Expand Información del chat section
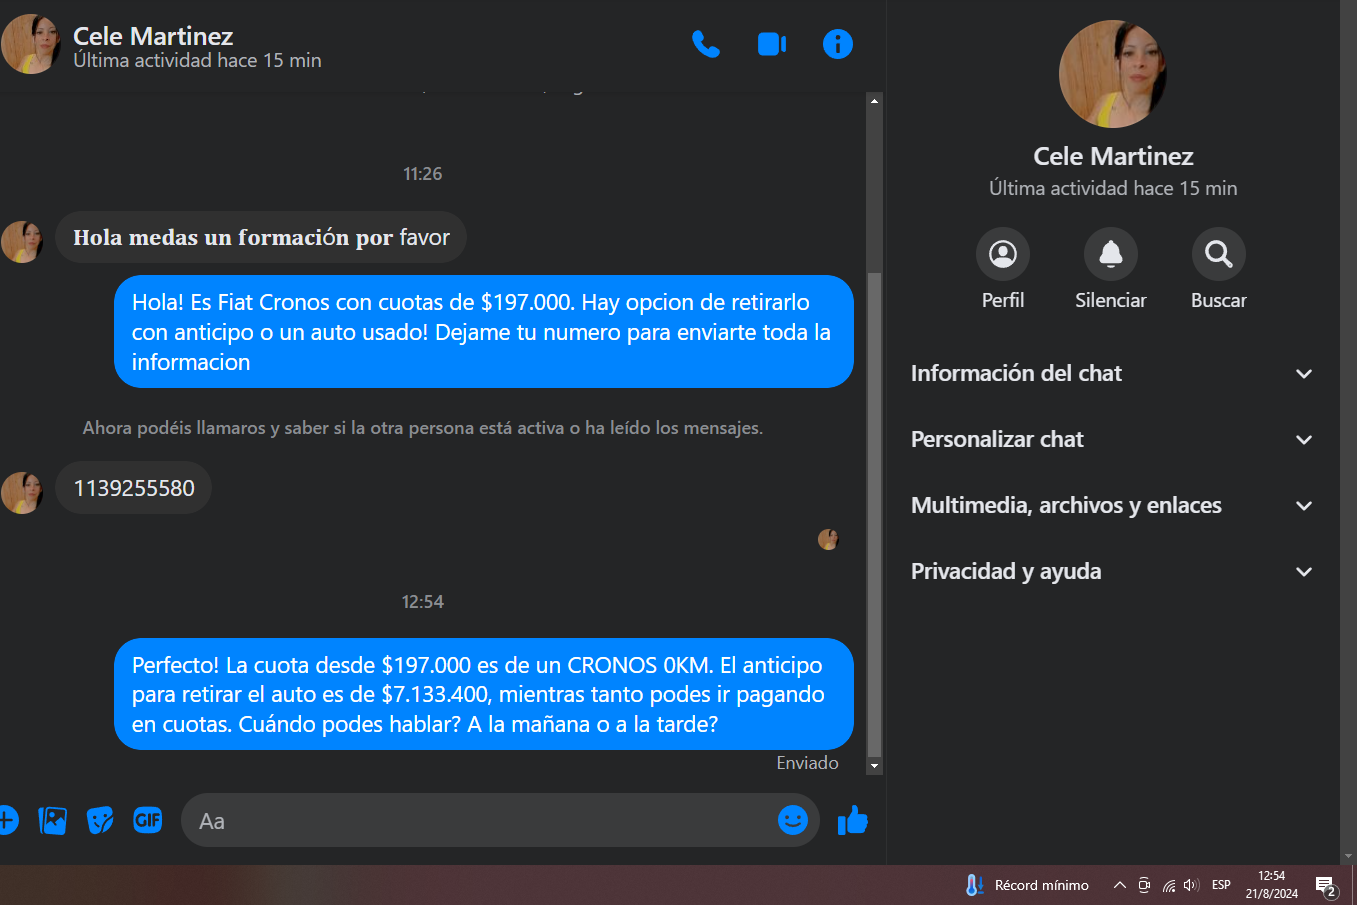This screenshot has height=905, width=1357. (x=1112, y=373)
